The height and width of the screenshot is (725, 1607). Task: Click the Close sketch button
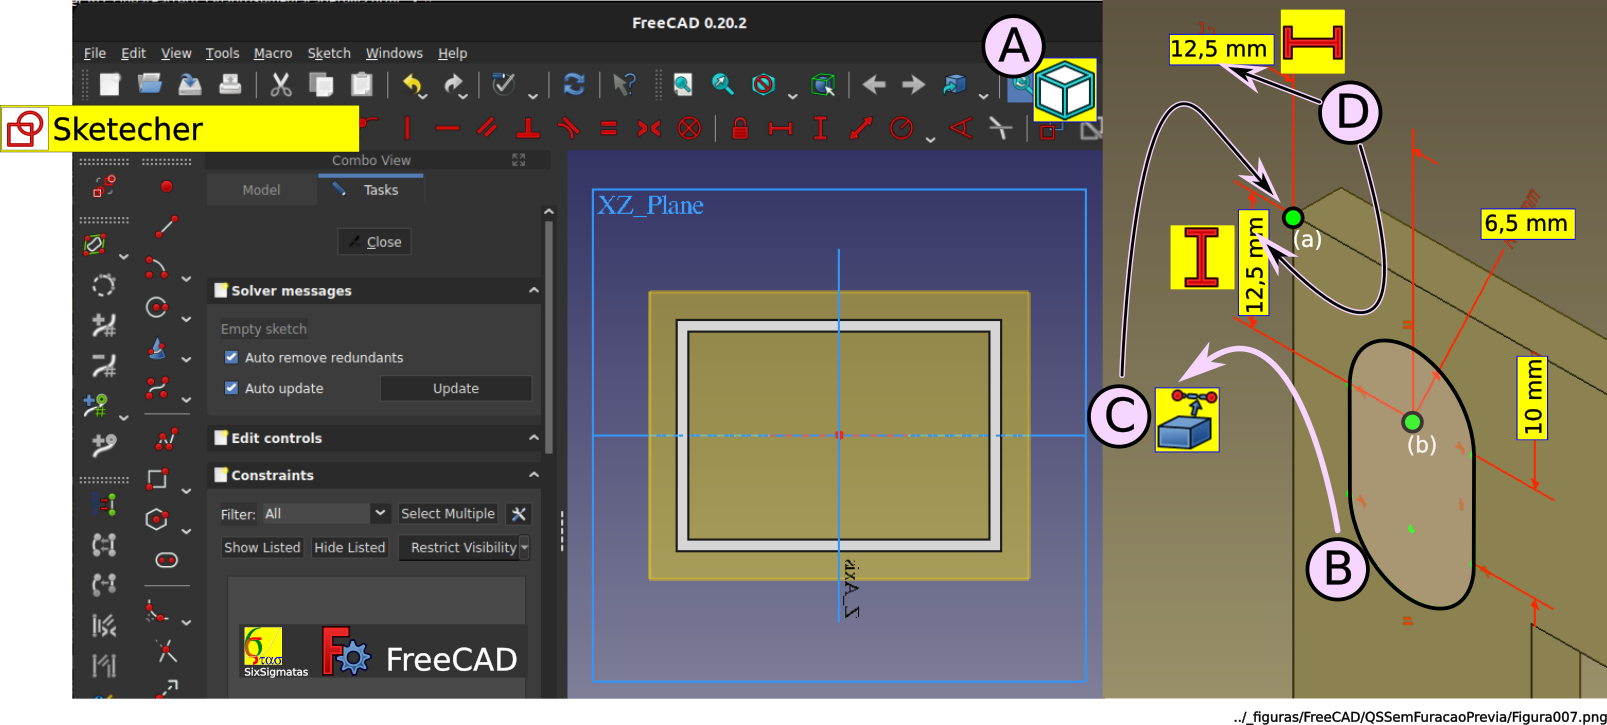(375, 242)
